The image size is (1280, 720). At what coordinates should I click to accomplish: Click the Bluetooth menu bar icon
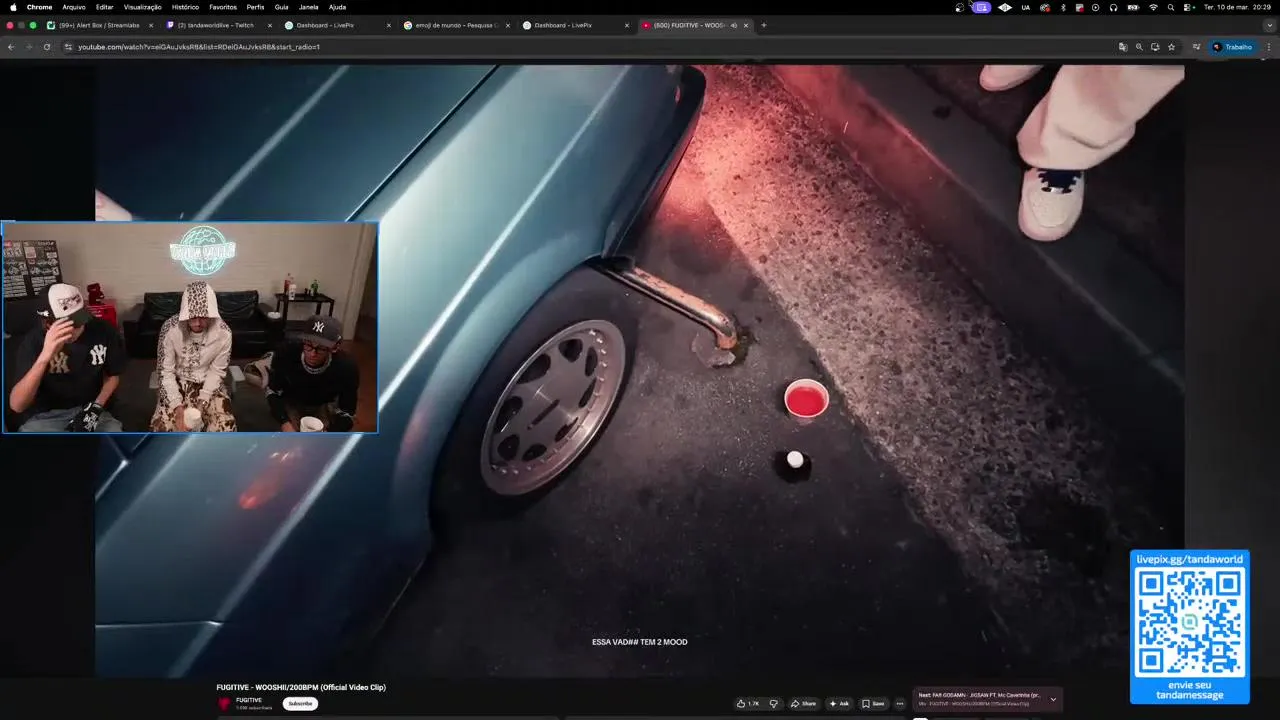click(1063, 7)
